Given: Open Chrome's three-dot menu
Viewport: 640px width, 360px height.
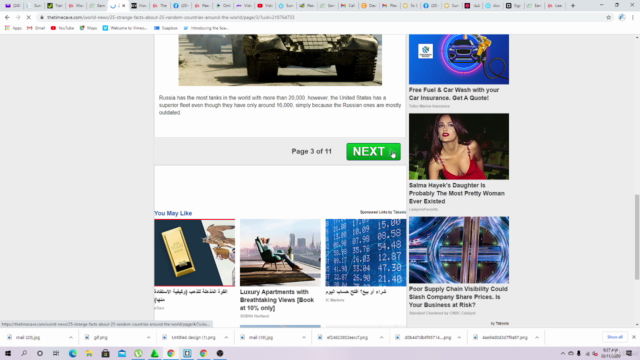Looking at the screenshot, I should pos(633,18).
